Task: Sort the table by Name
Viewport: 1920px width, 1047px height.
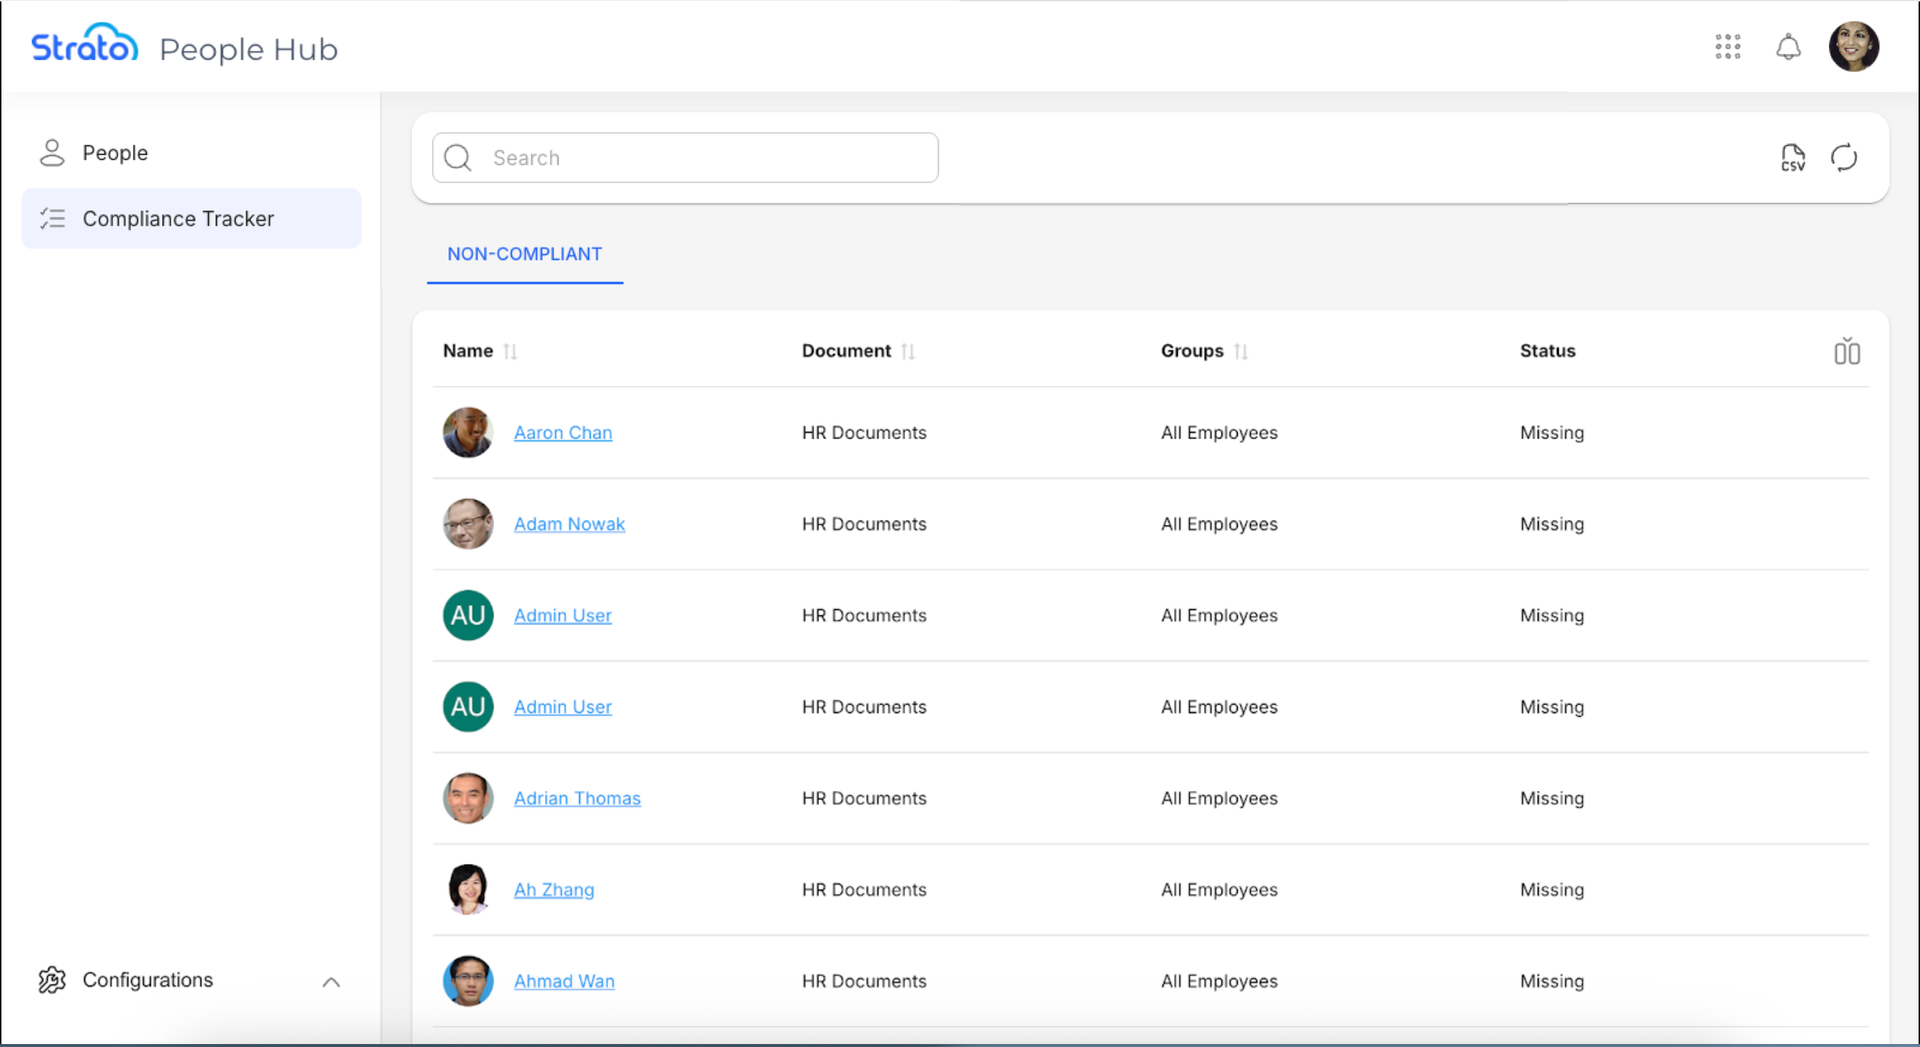Action: 510,351
